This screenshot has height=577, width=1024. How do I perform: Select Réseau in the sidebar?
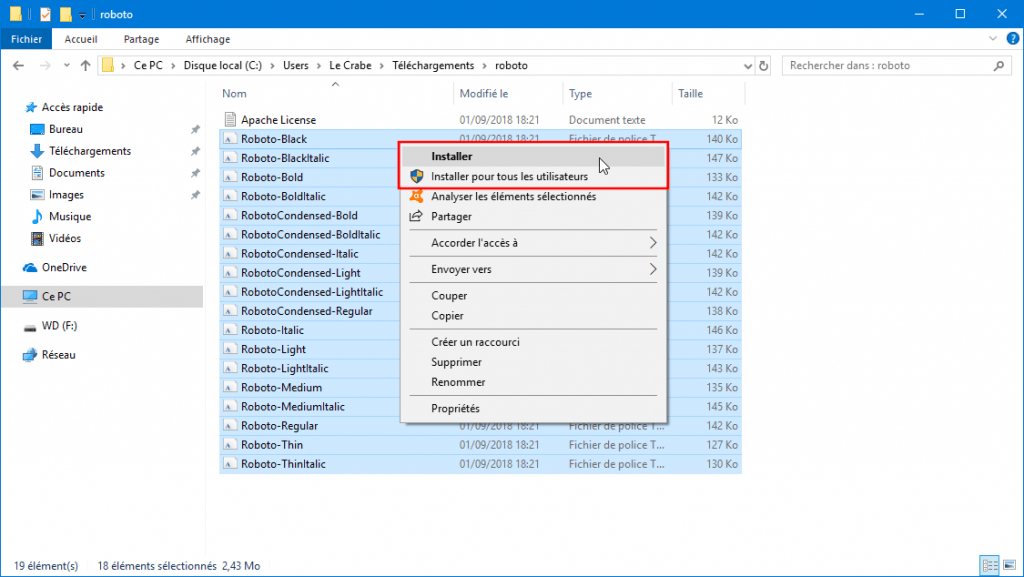tap(58, 355)
